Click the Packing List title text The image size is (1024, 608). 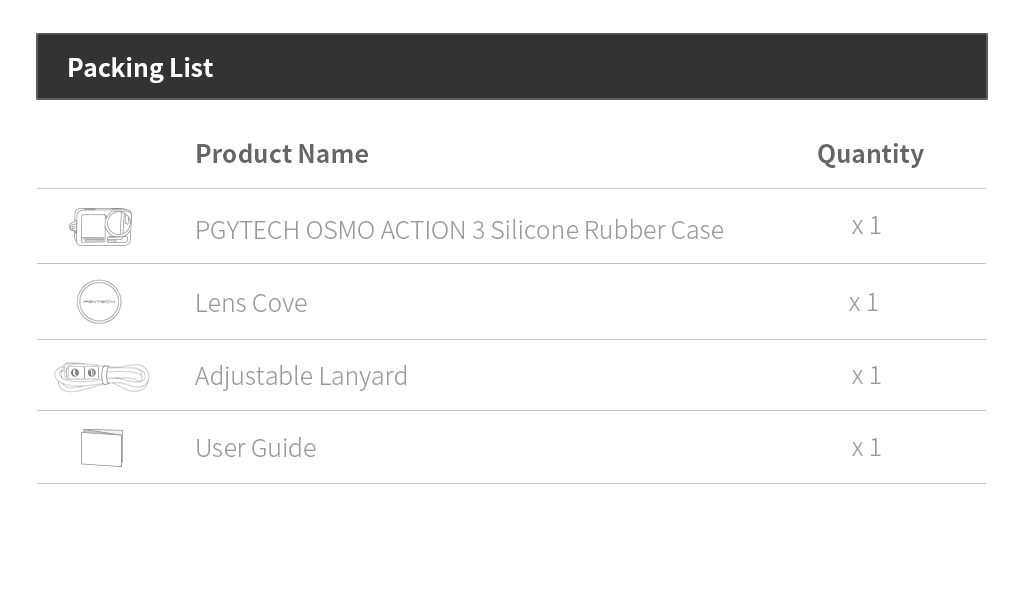140,68
